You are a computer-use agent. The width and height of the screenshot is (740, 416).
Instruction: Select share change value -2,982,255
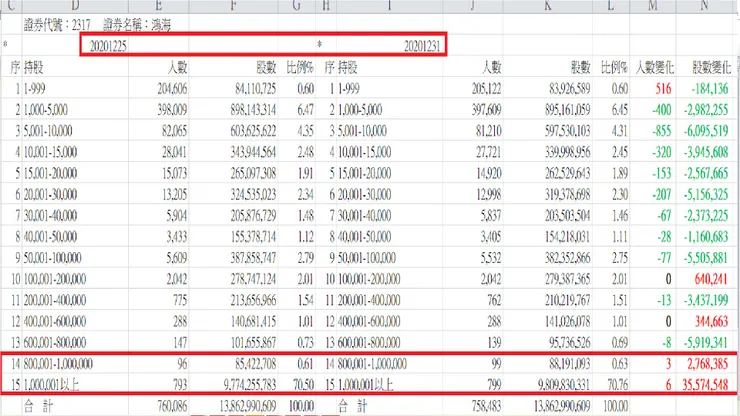tap(706, 110)
